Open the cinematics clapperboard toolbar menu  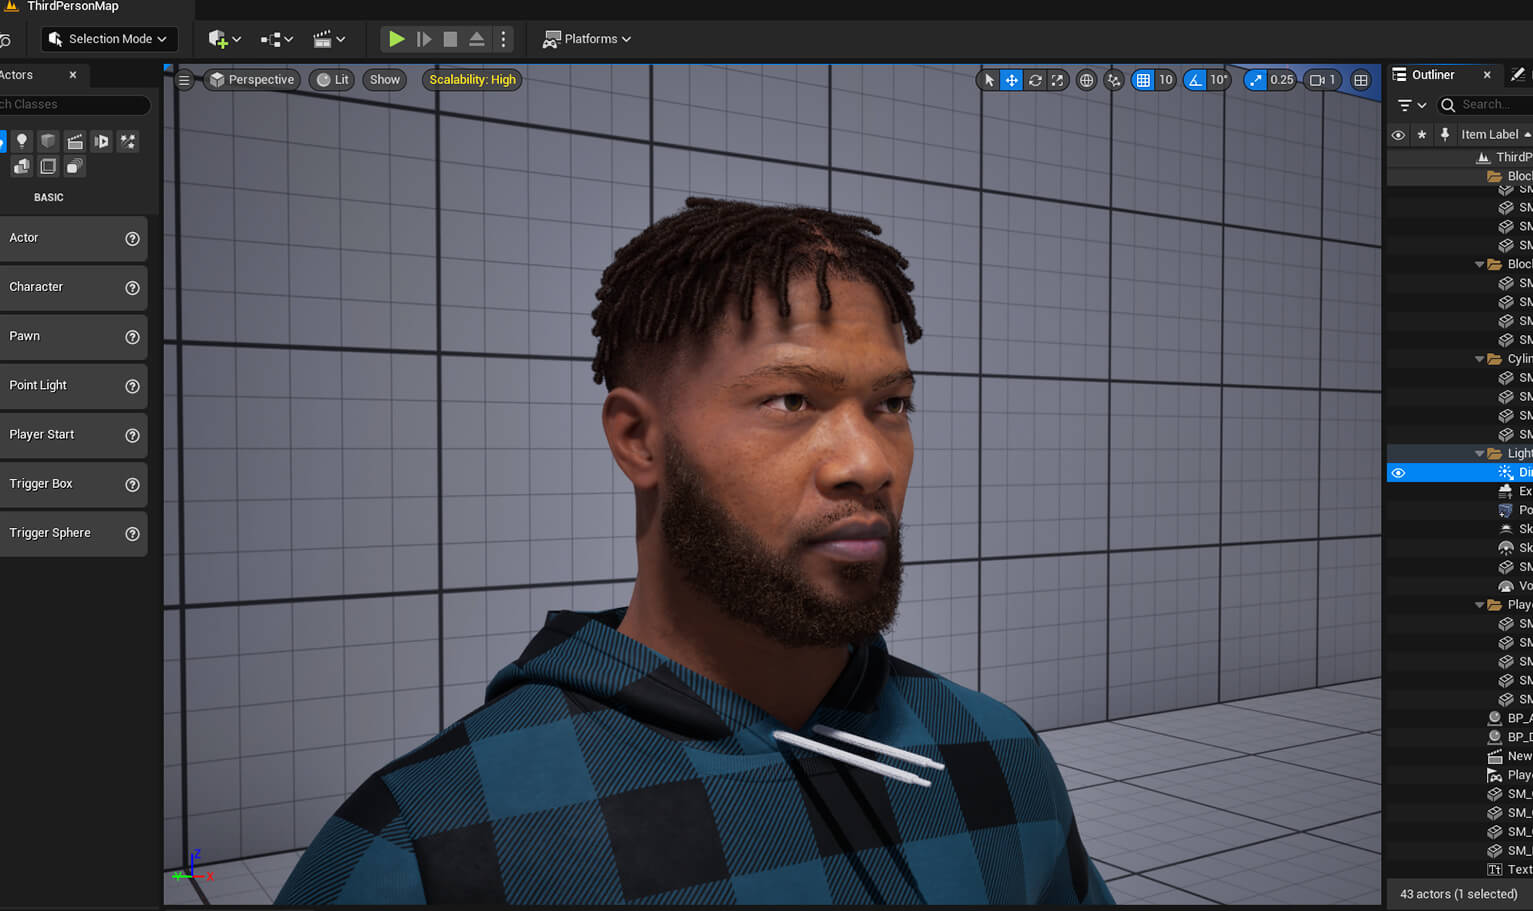(x=329, y=39)
